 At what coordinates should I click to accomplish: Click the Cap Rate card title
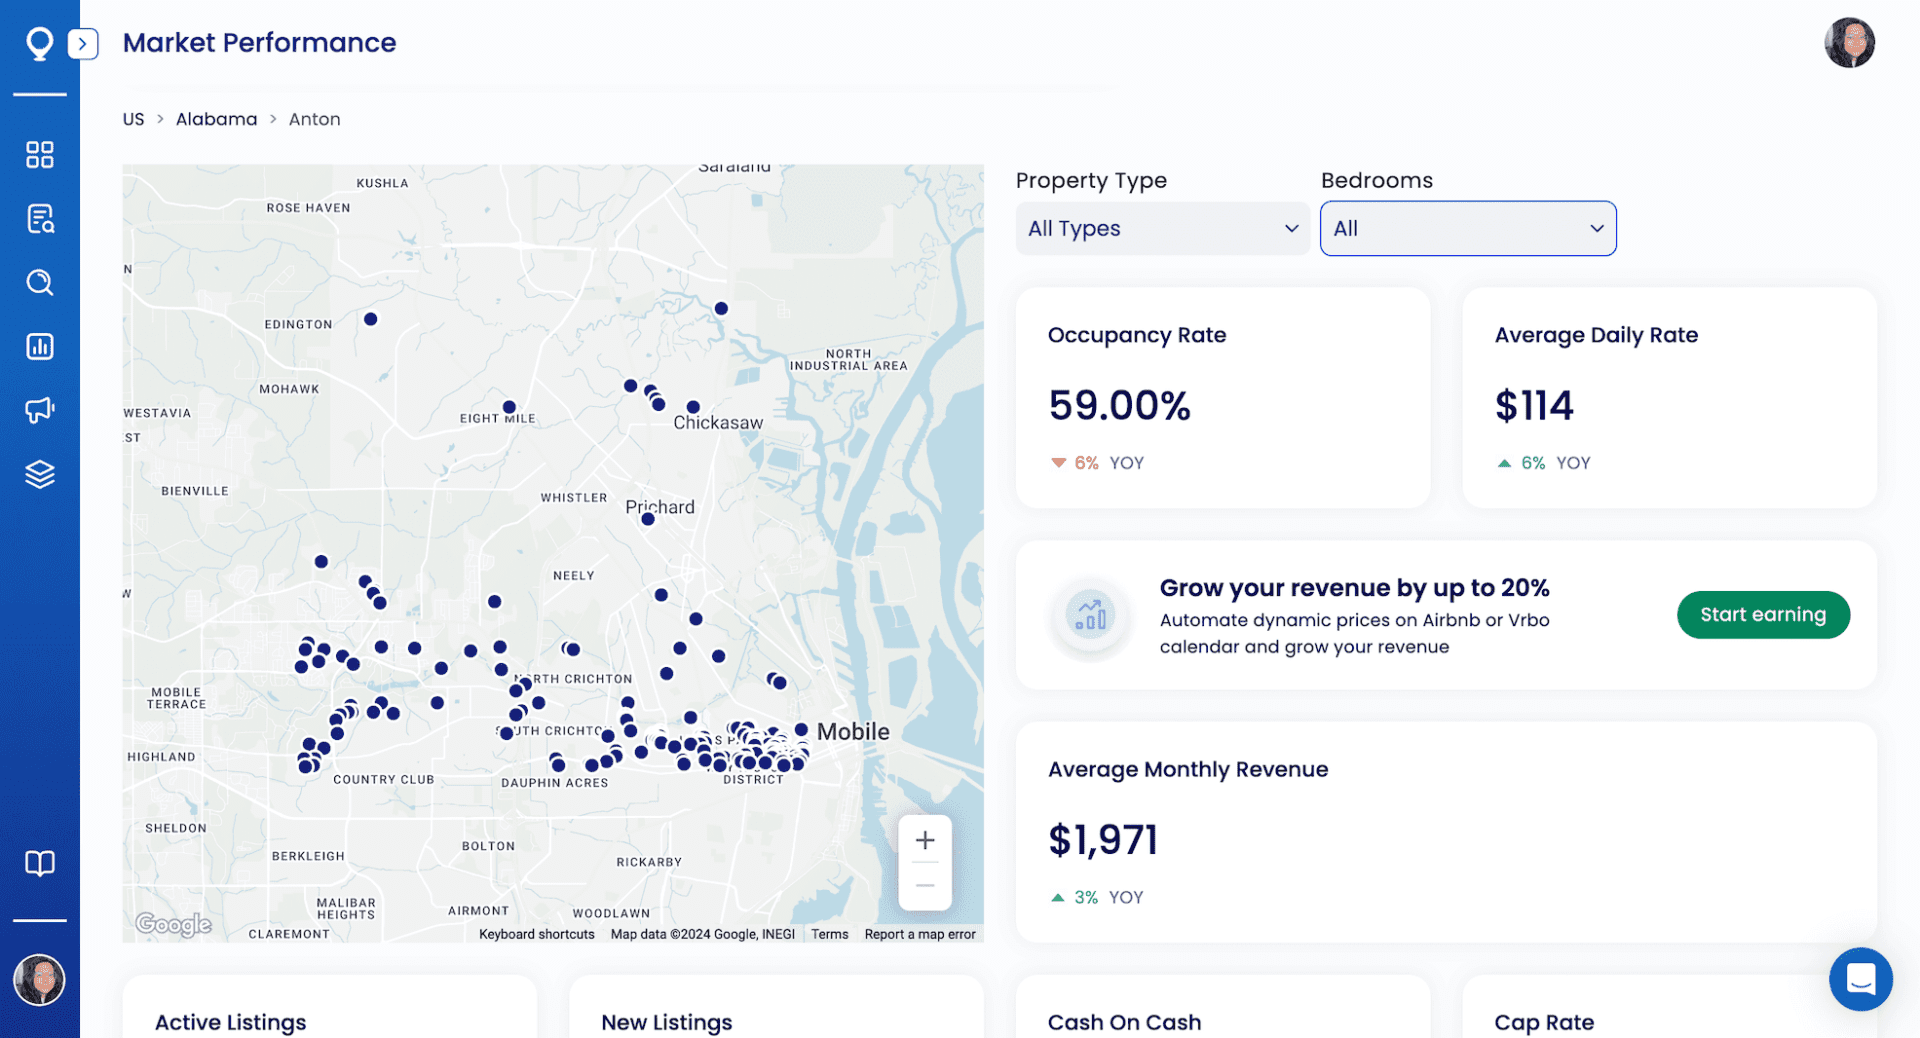coord(1544,1022)
